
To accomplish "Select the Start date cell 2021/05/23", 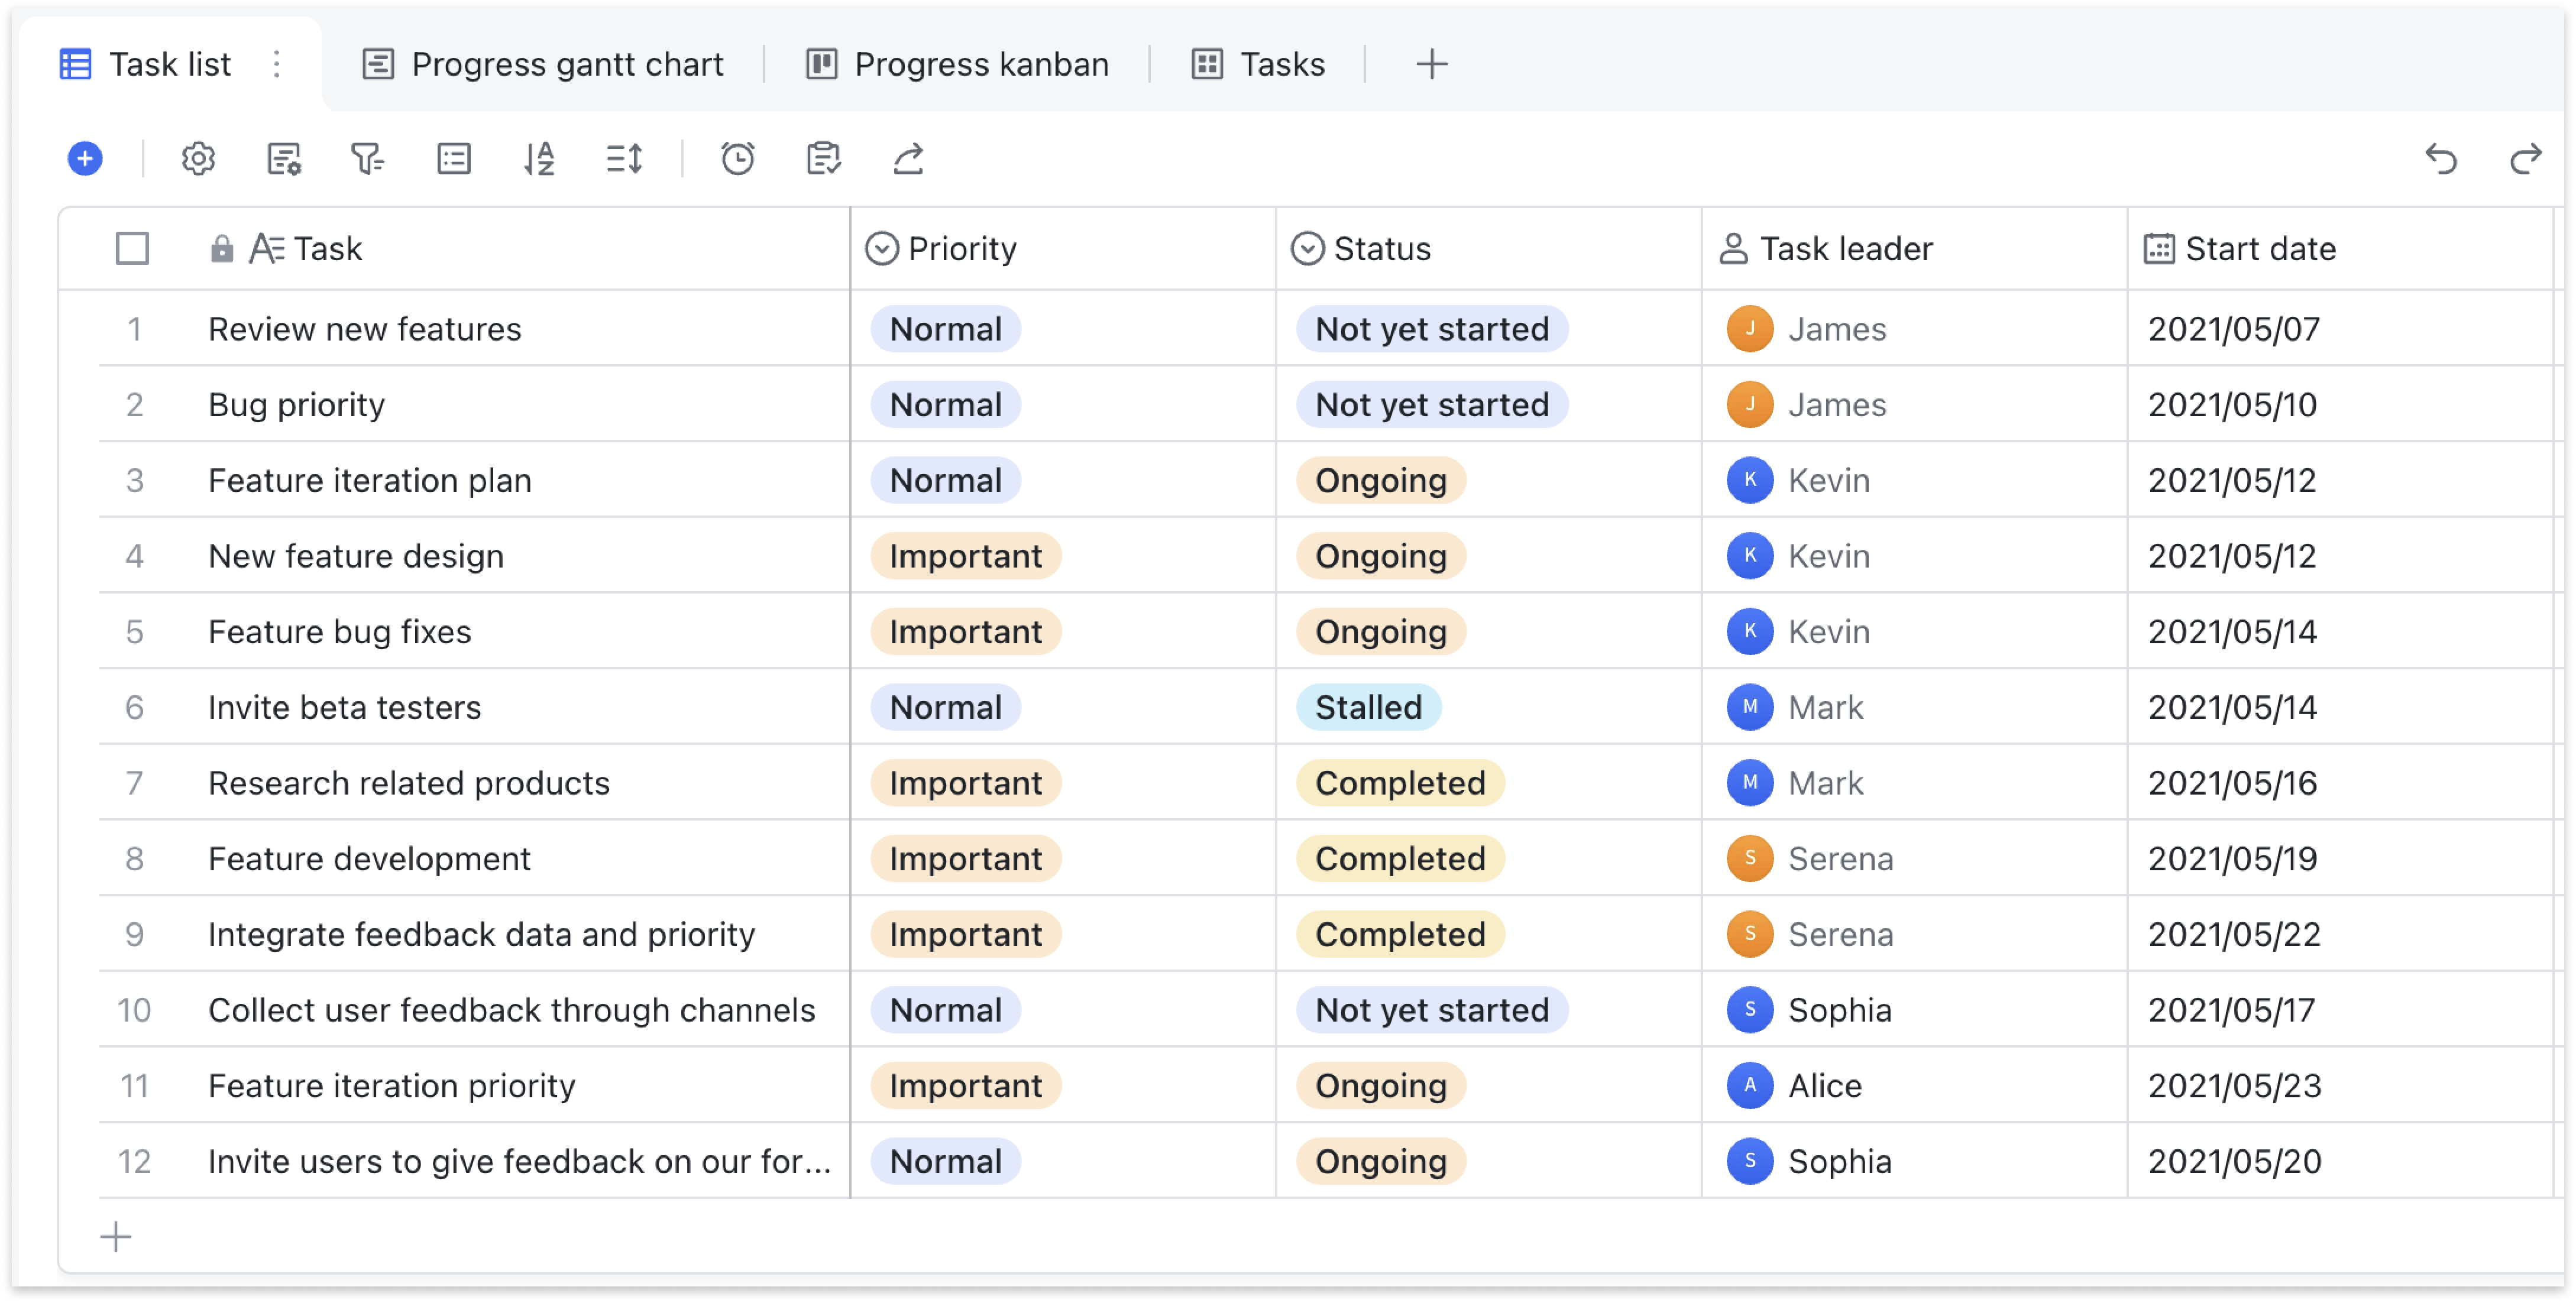I will (x=2235, y=1085).
